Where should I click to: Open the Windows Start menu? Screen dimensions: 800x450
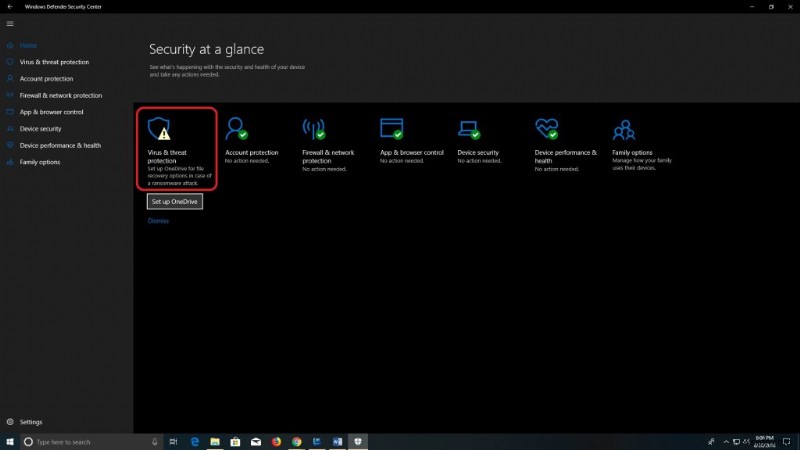tap(10, 442)
